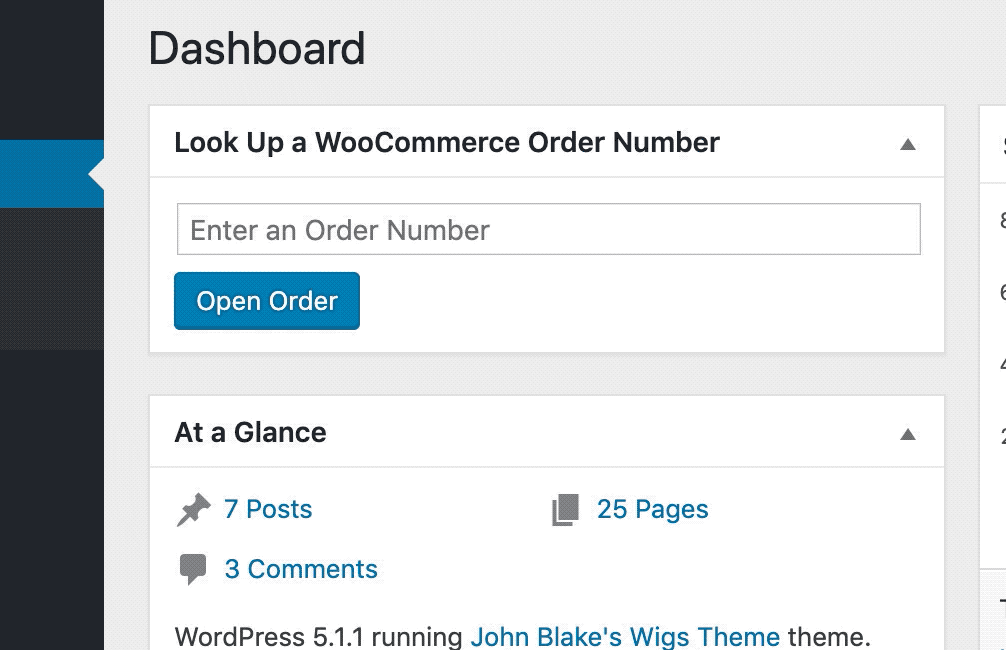
Task: Focus the Enter an Order Number field
Action: (x=548, y=230)
